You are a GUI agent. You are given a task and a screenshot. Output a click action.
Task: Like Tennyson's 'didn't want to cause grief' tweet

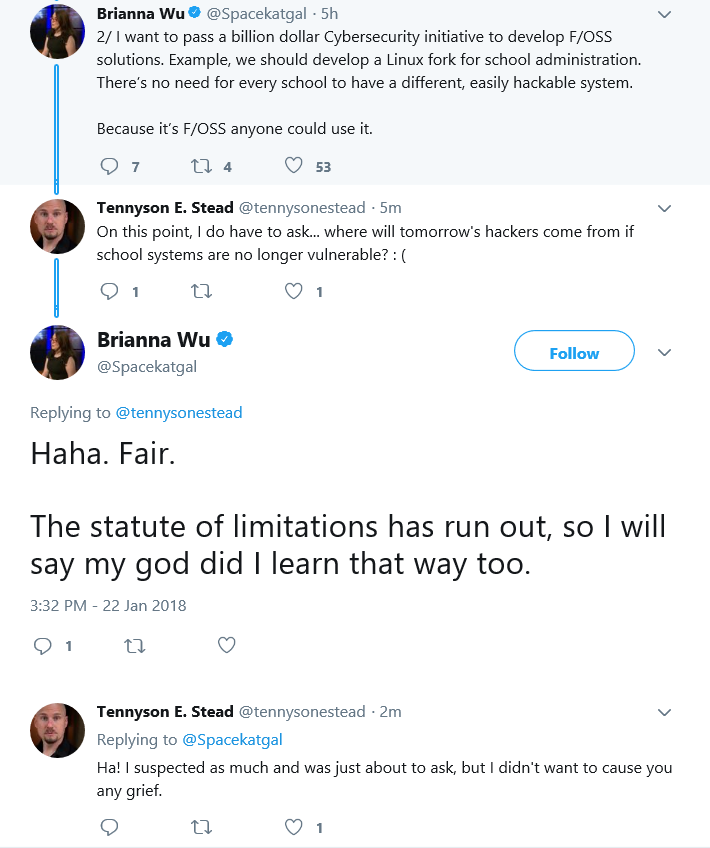pos(294,826)
